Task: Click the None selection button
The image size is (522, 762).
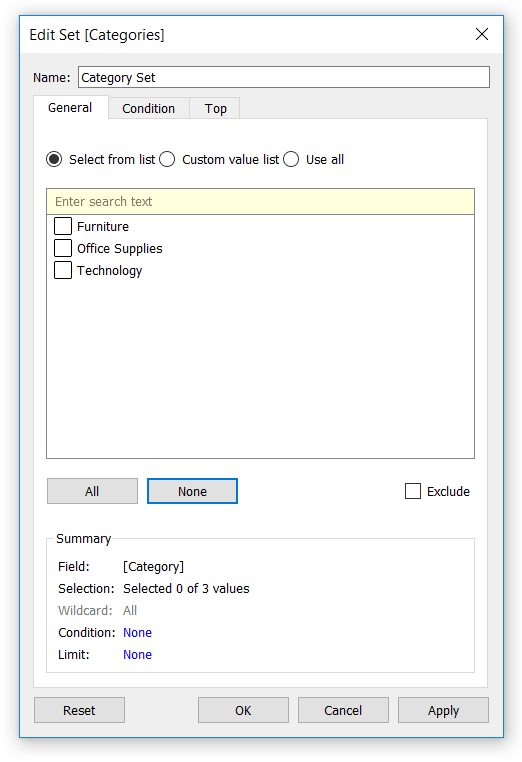Action: coord(192,491)
